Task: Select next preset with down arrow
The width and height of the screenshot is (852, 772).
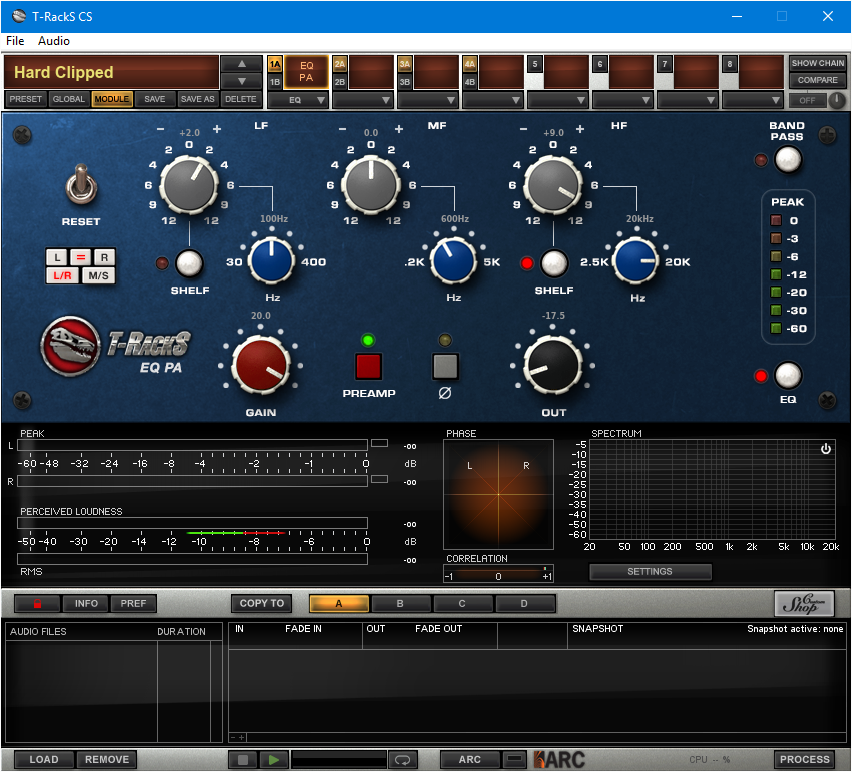Action: [242, 81]
